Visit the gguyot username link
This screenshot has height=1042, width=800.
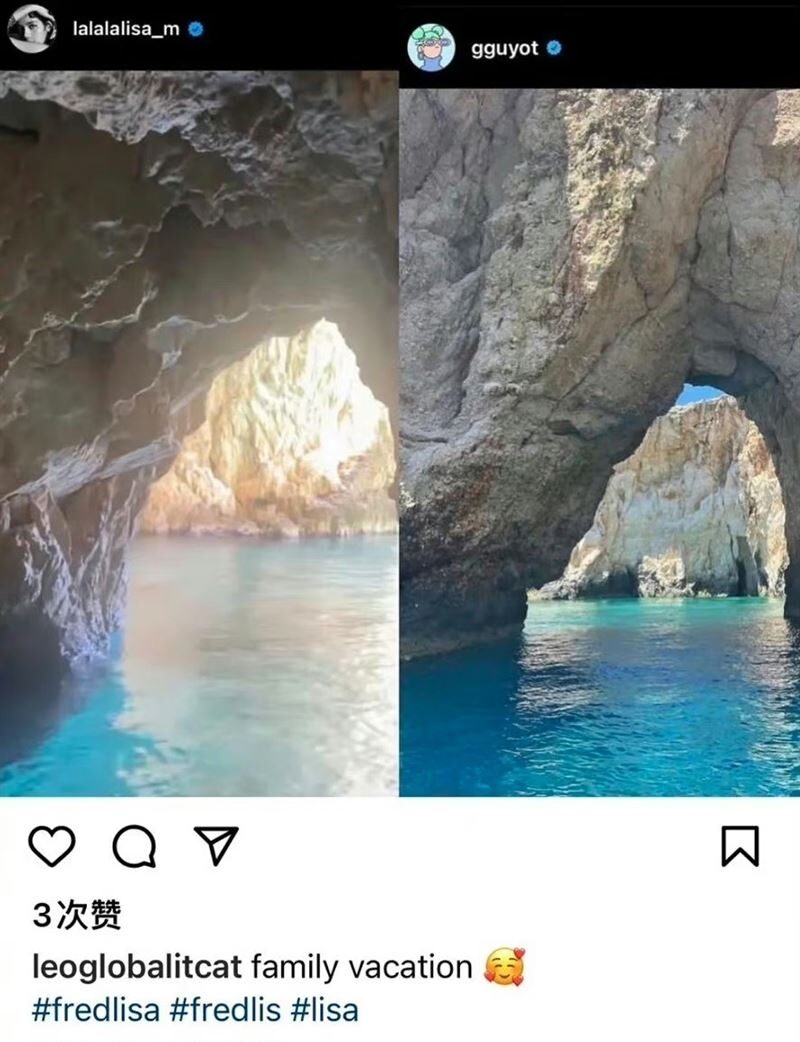[505, 48]
